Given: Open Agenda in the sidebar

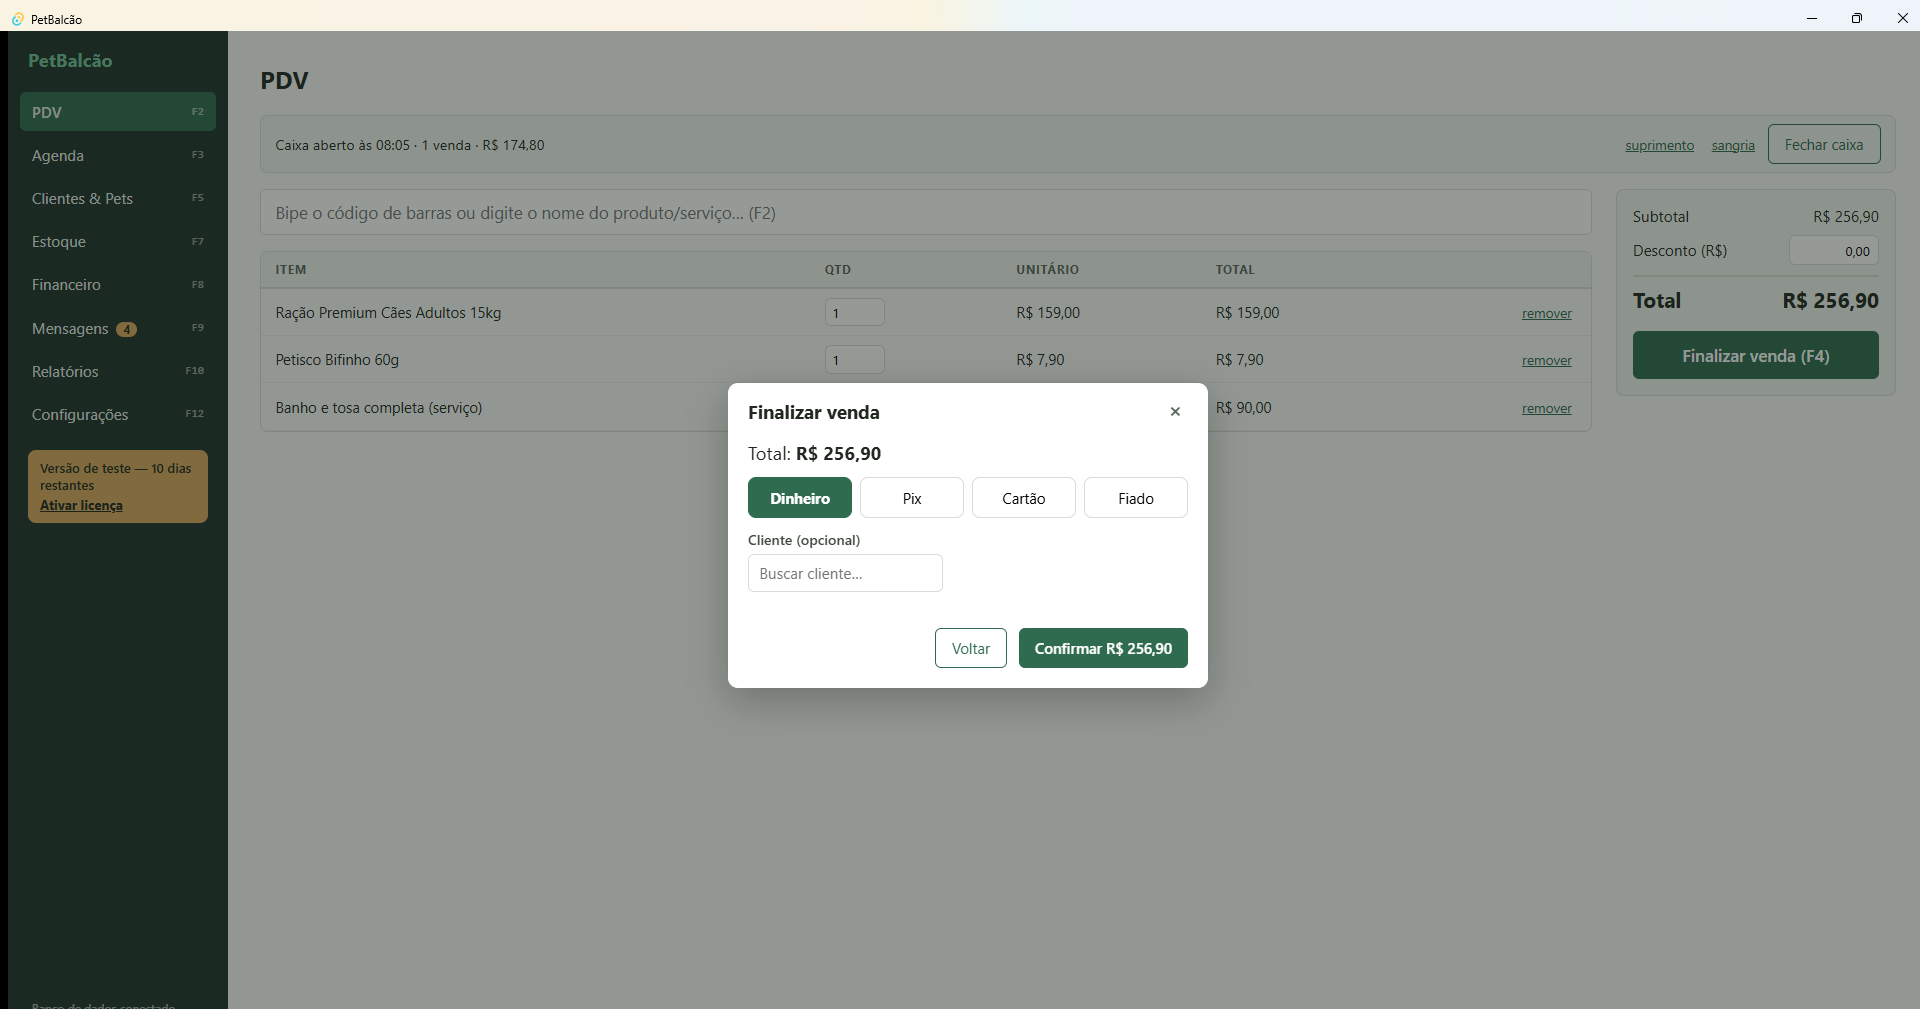Looking at the screenshot, I should coord(118,155).
